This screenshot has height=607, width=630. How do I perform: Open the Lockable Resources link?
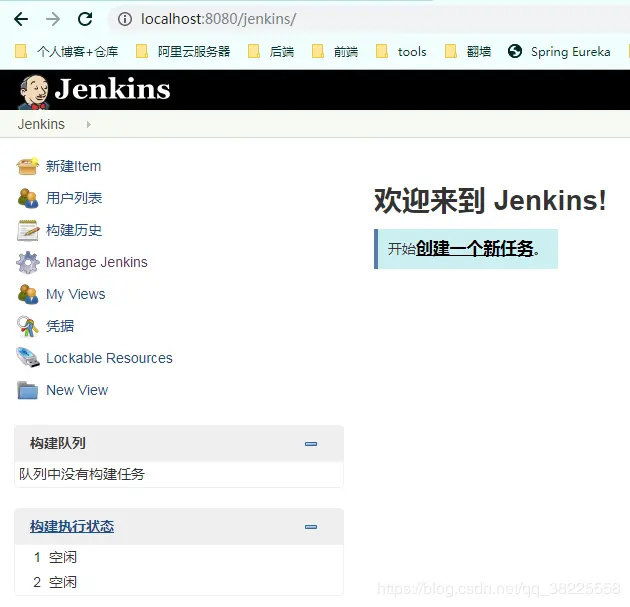coord(109,358)
